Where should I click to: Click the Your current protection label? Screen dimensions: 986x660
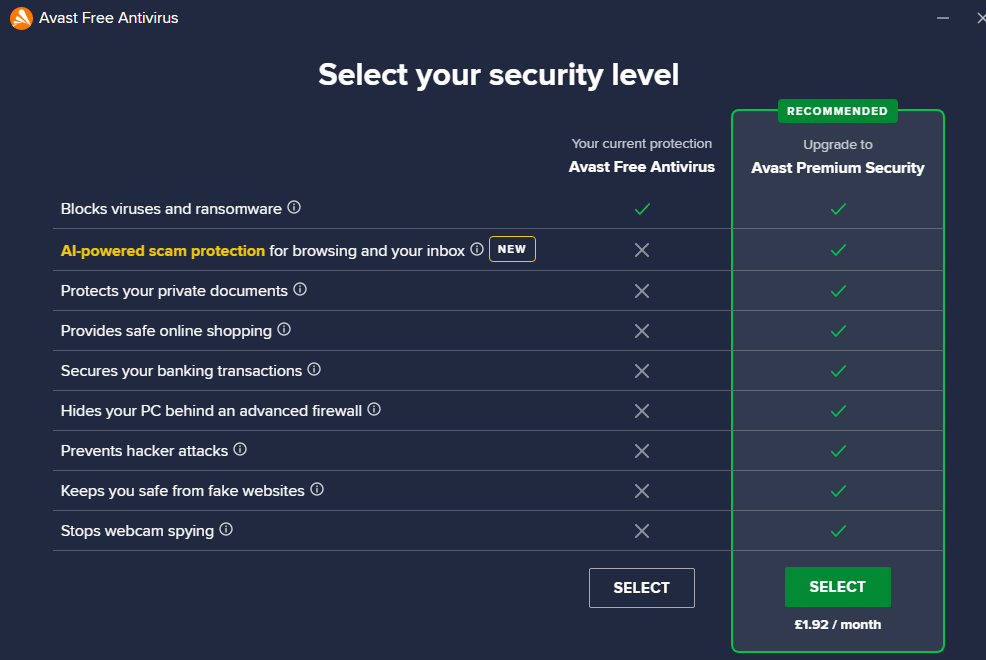pyautogui.click(x=641, y=144)
